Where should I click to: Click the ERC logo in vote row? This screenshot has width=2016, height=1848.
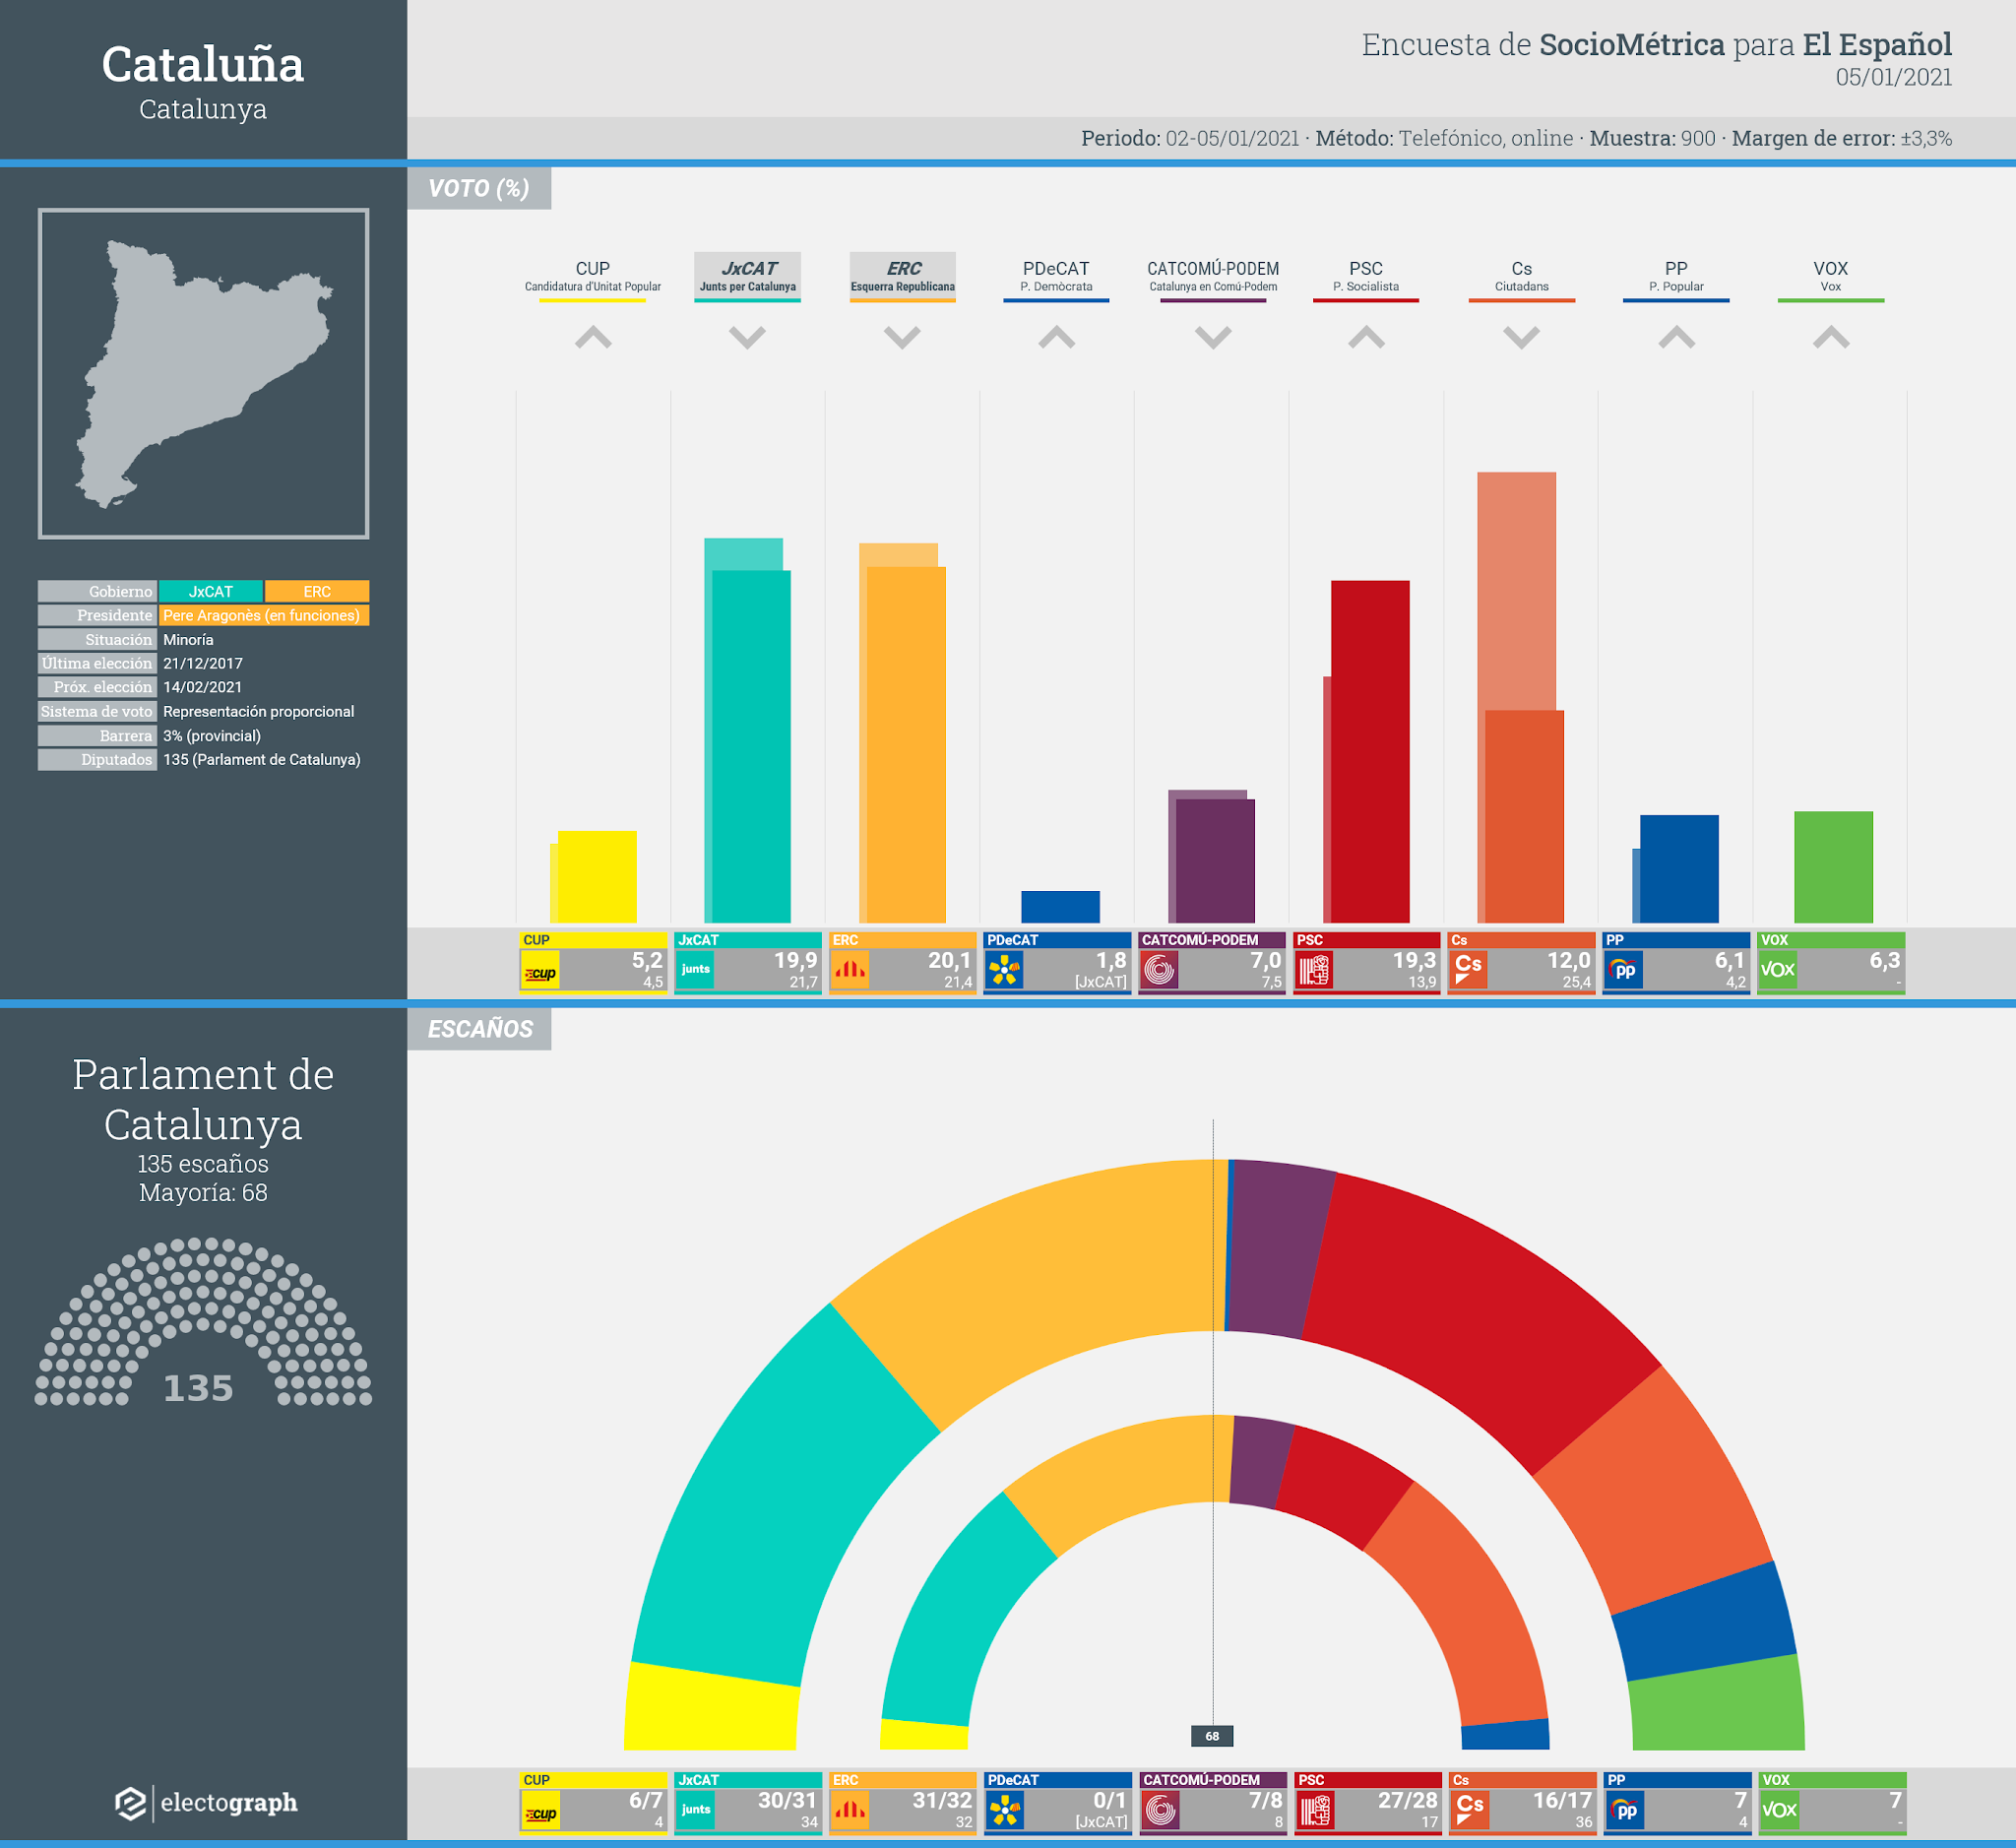click(x=850, y=969)
